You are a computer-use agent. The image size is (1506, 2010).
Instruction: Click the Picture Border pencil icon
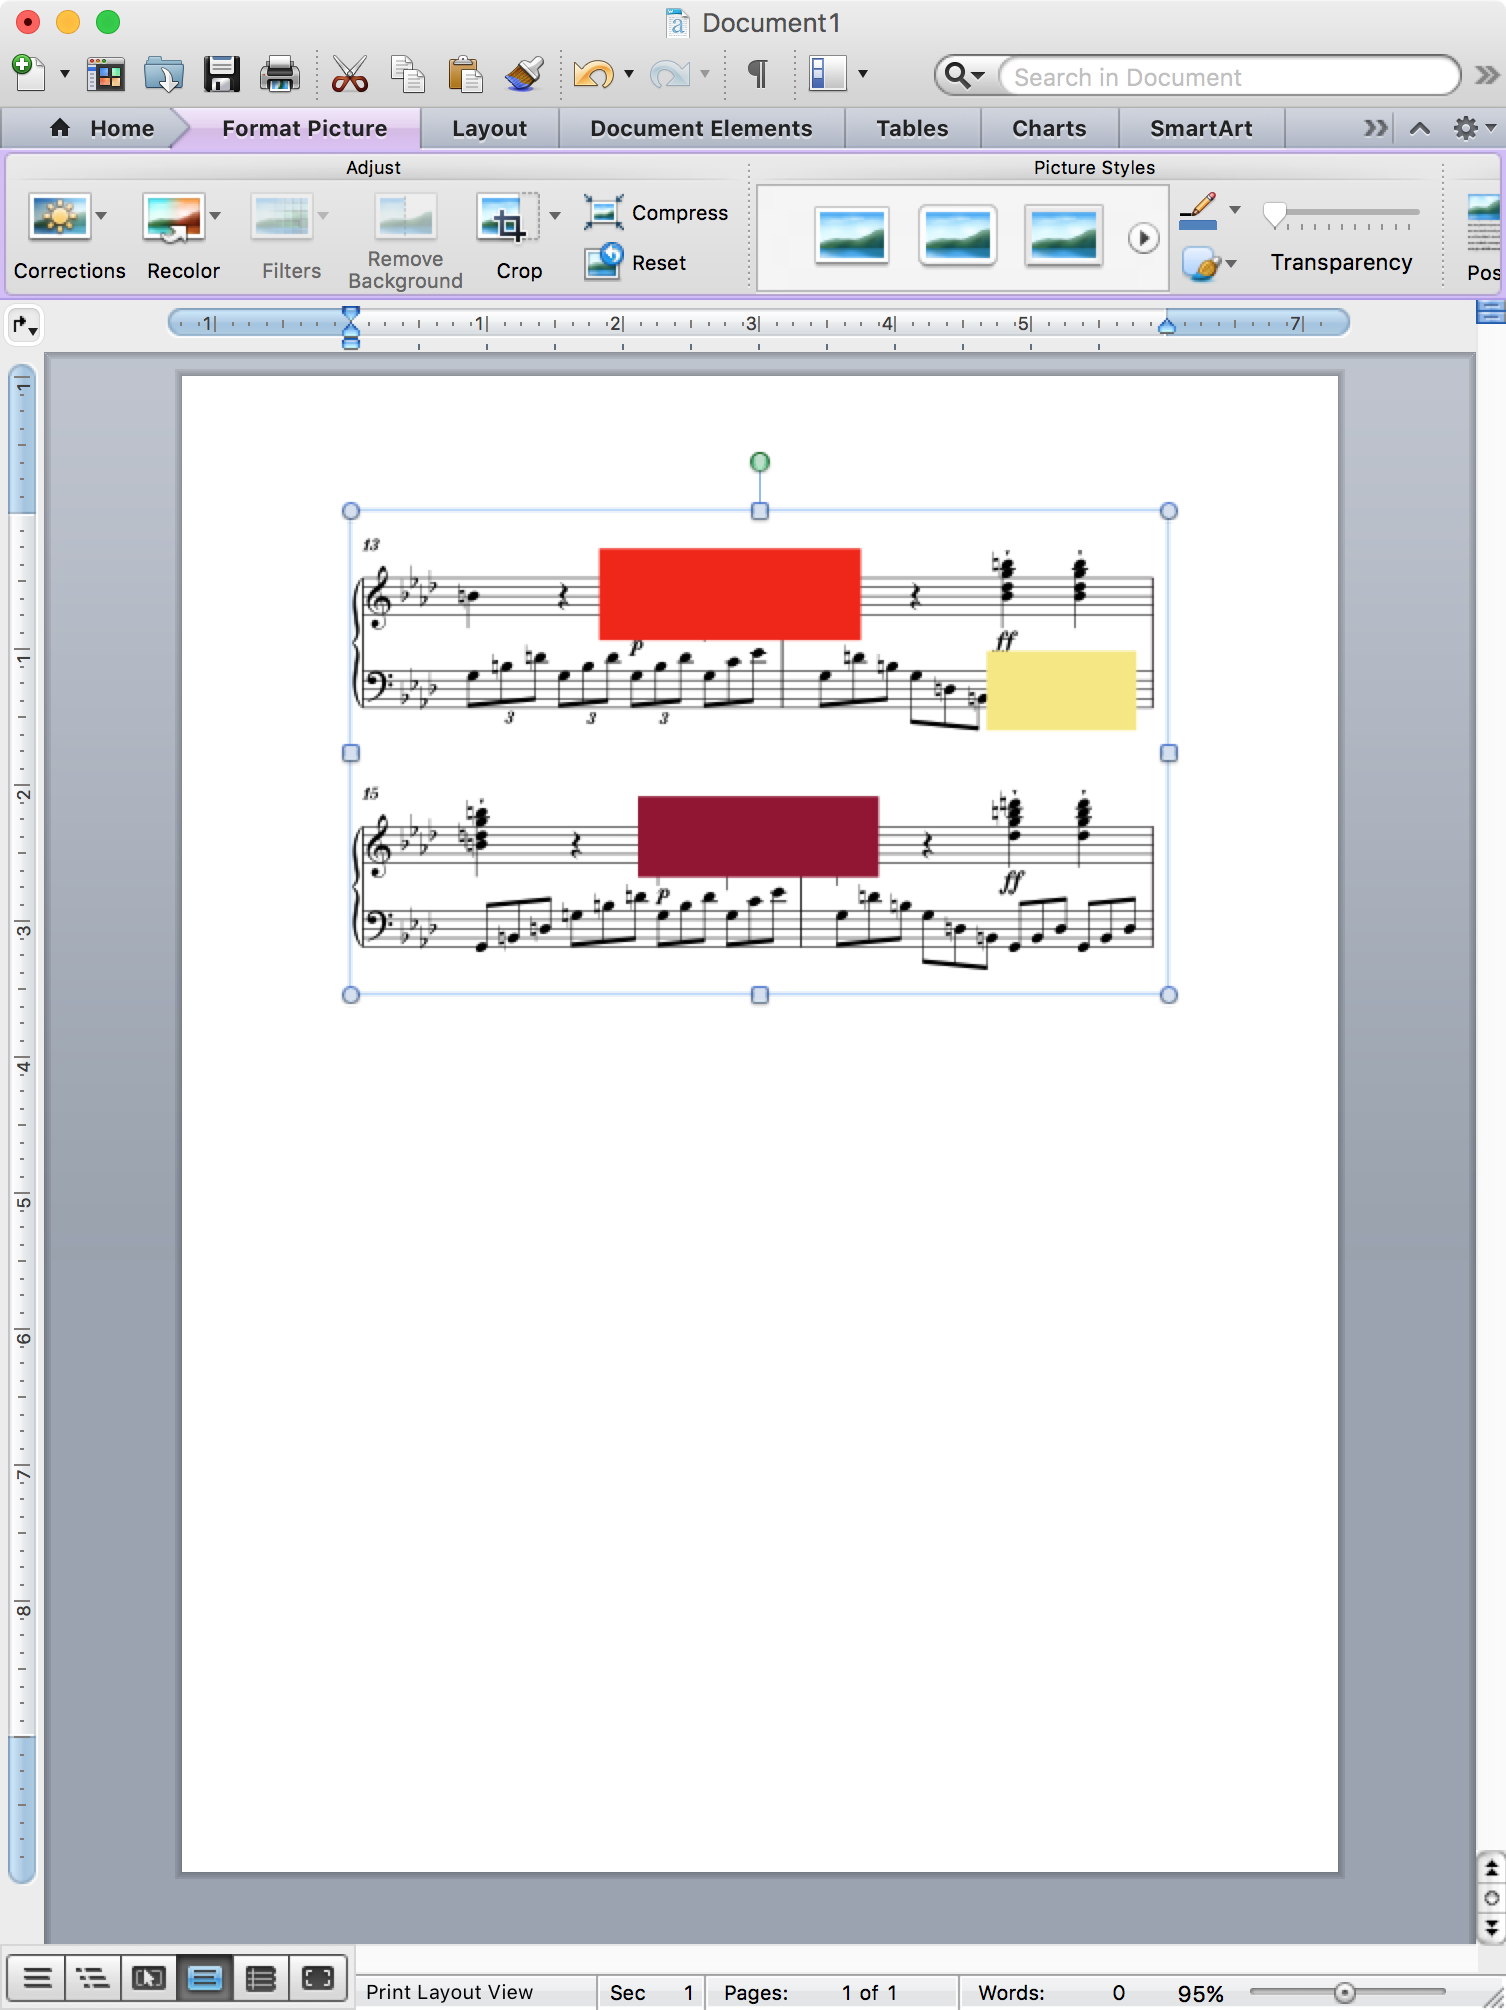click(1198, 211)
